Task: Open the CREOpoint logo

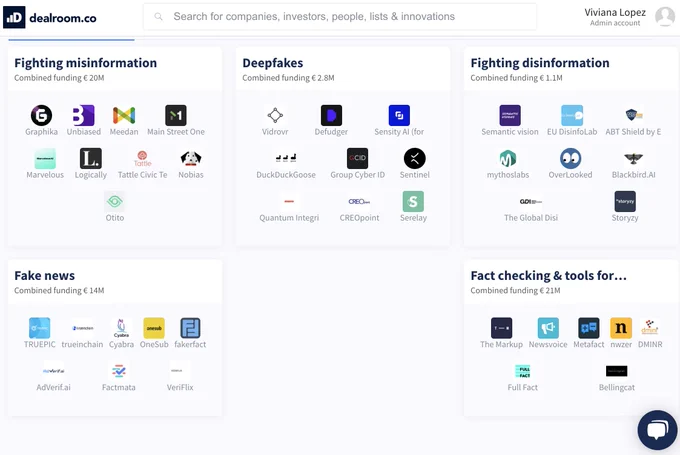Action: click(359, 201)
